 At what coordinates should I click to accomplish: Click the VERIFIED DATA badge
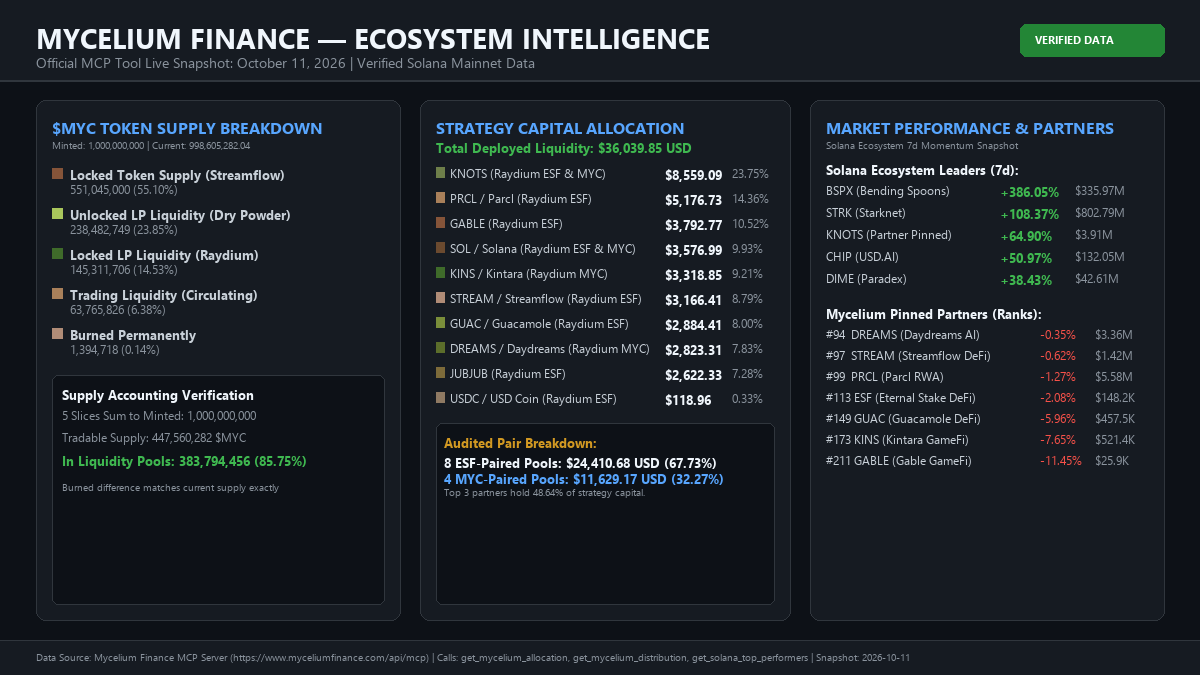[x=1092, y=40]
